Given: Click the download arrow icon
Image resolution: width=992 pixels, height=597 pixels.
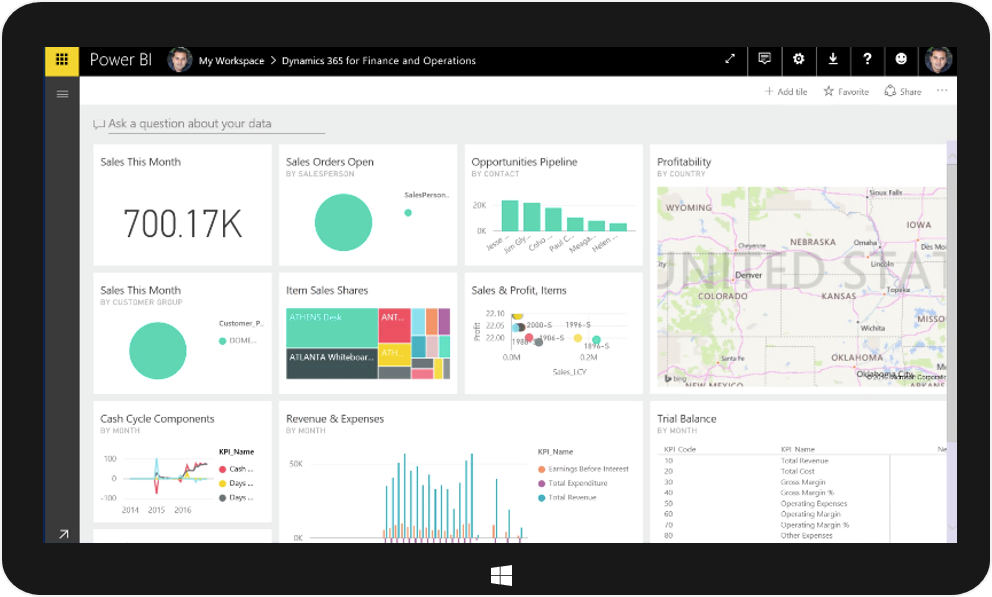Looking at the screenshot, I should click(833, 60).
